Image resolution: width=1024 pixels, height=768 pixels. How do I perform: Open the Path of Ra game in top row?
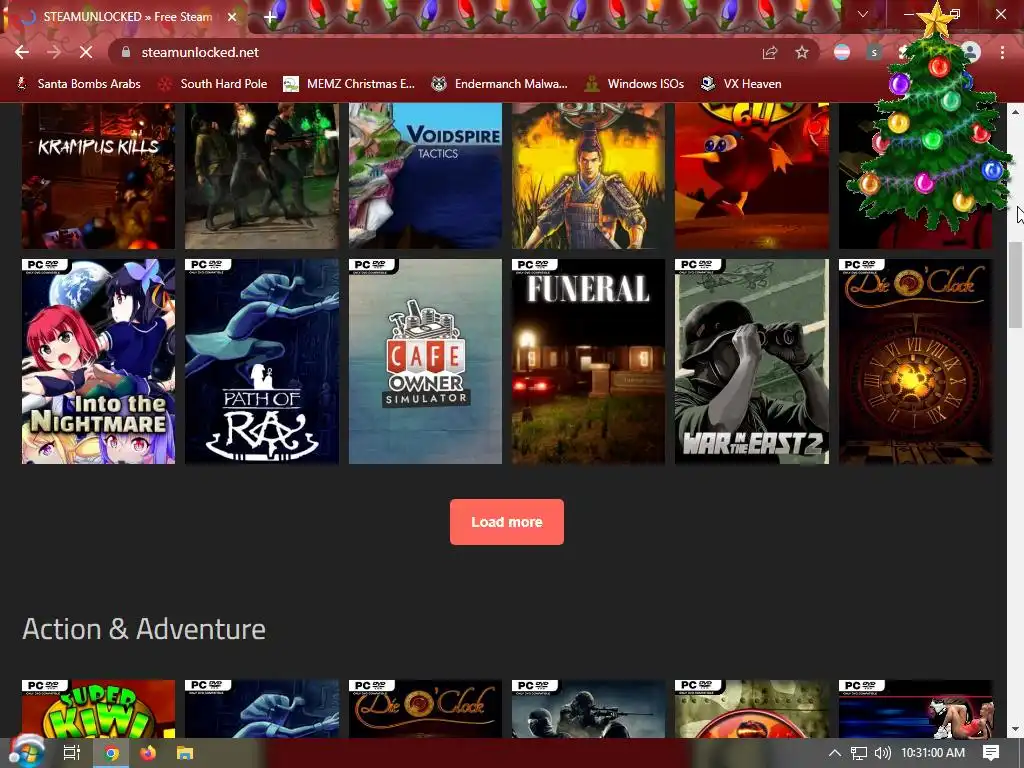point(262,361)
